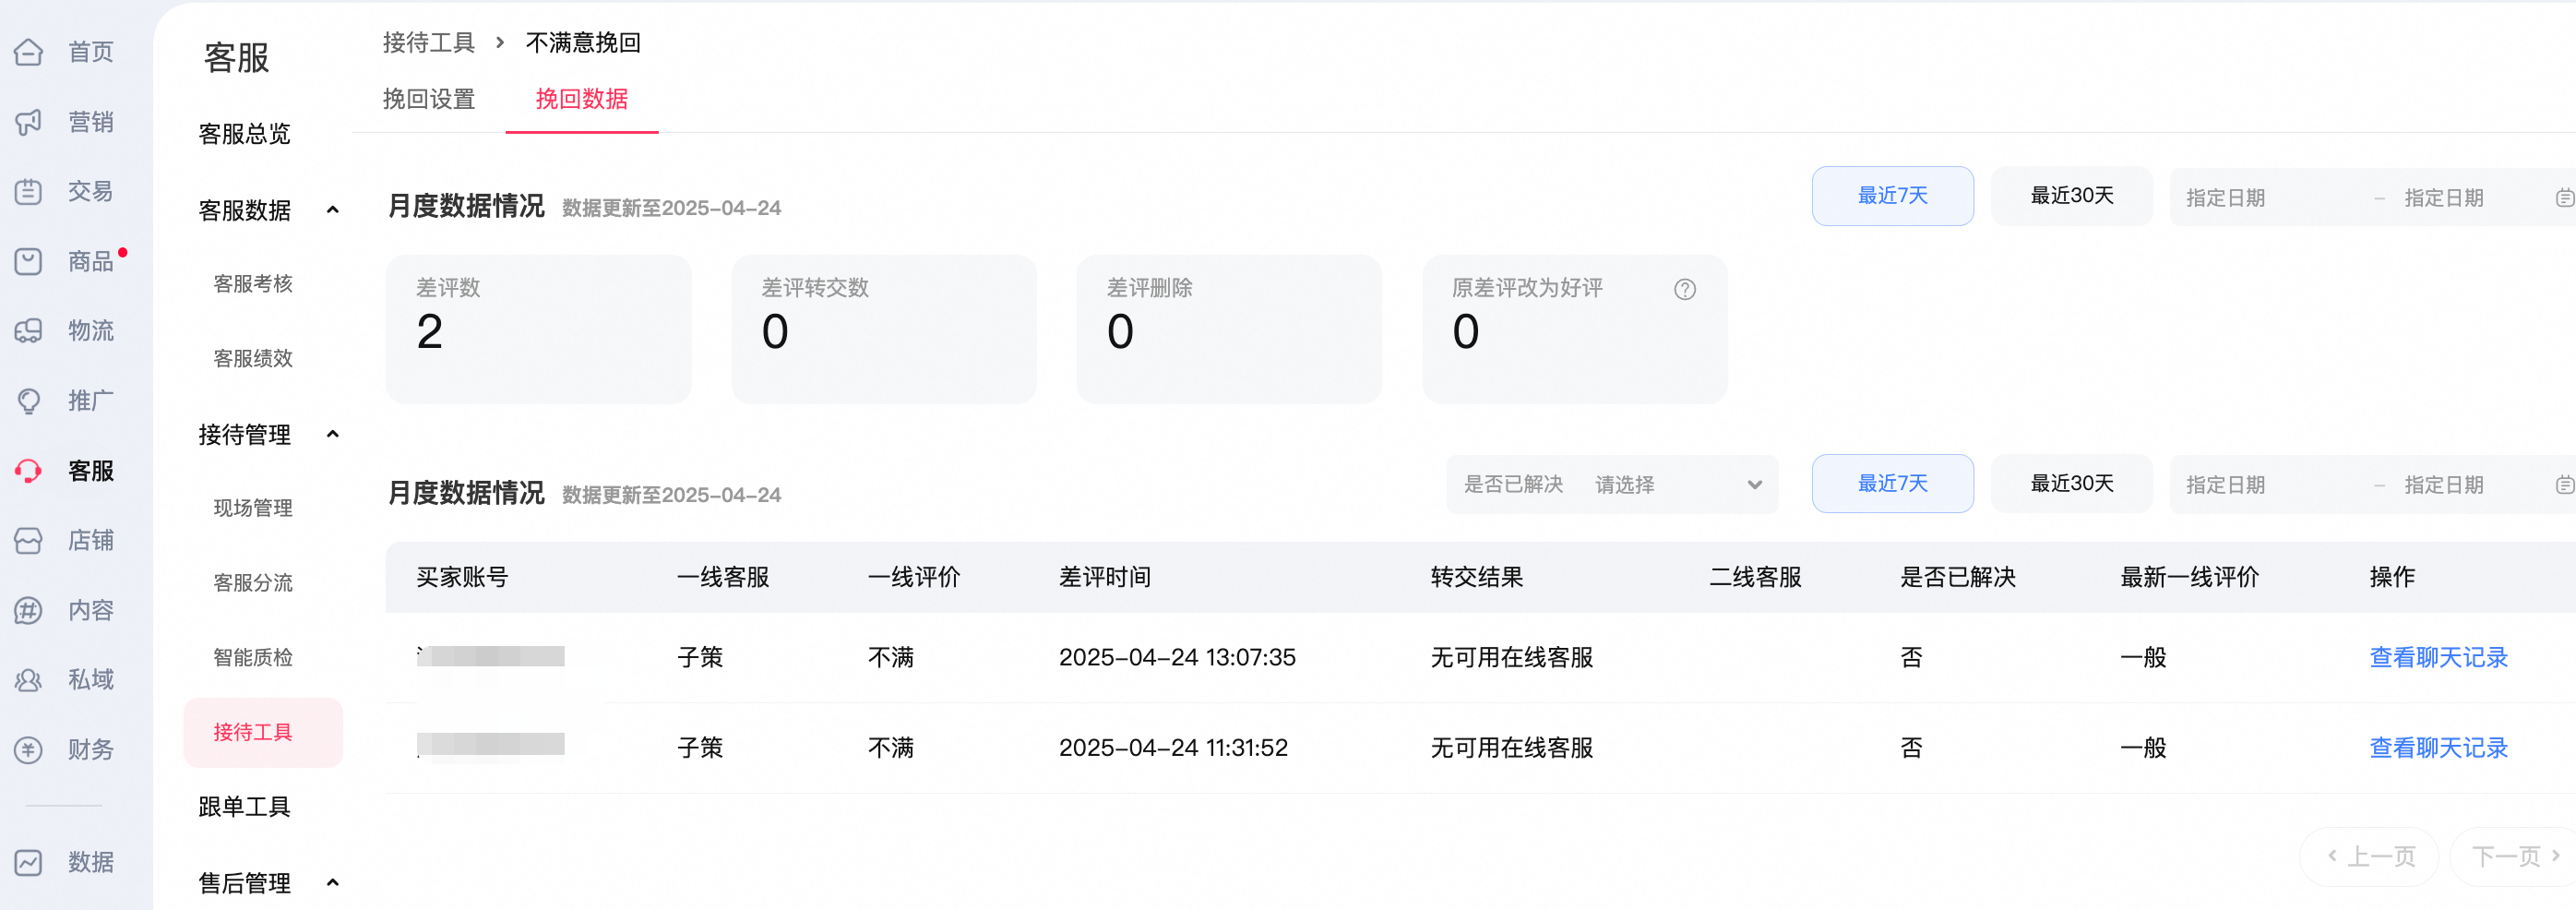Click the 最新一线评价 column header
The image size is (2576, 910).
tap(2190, 577)
